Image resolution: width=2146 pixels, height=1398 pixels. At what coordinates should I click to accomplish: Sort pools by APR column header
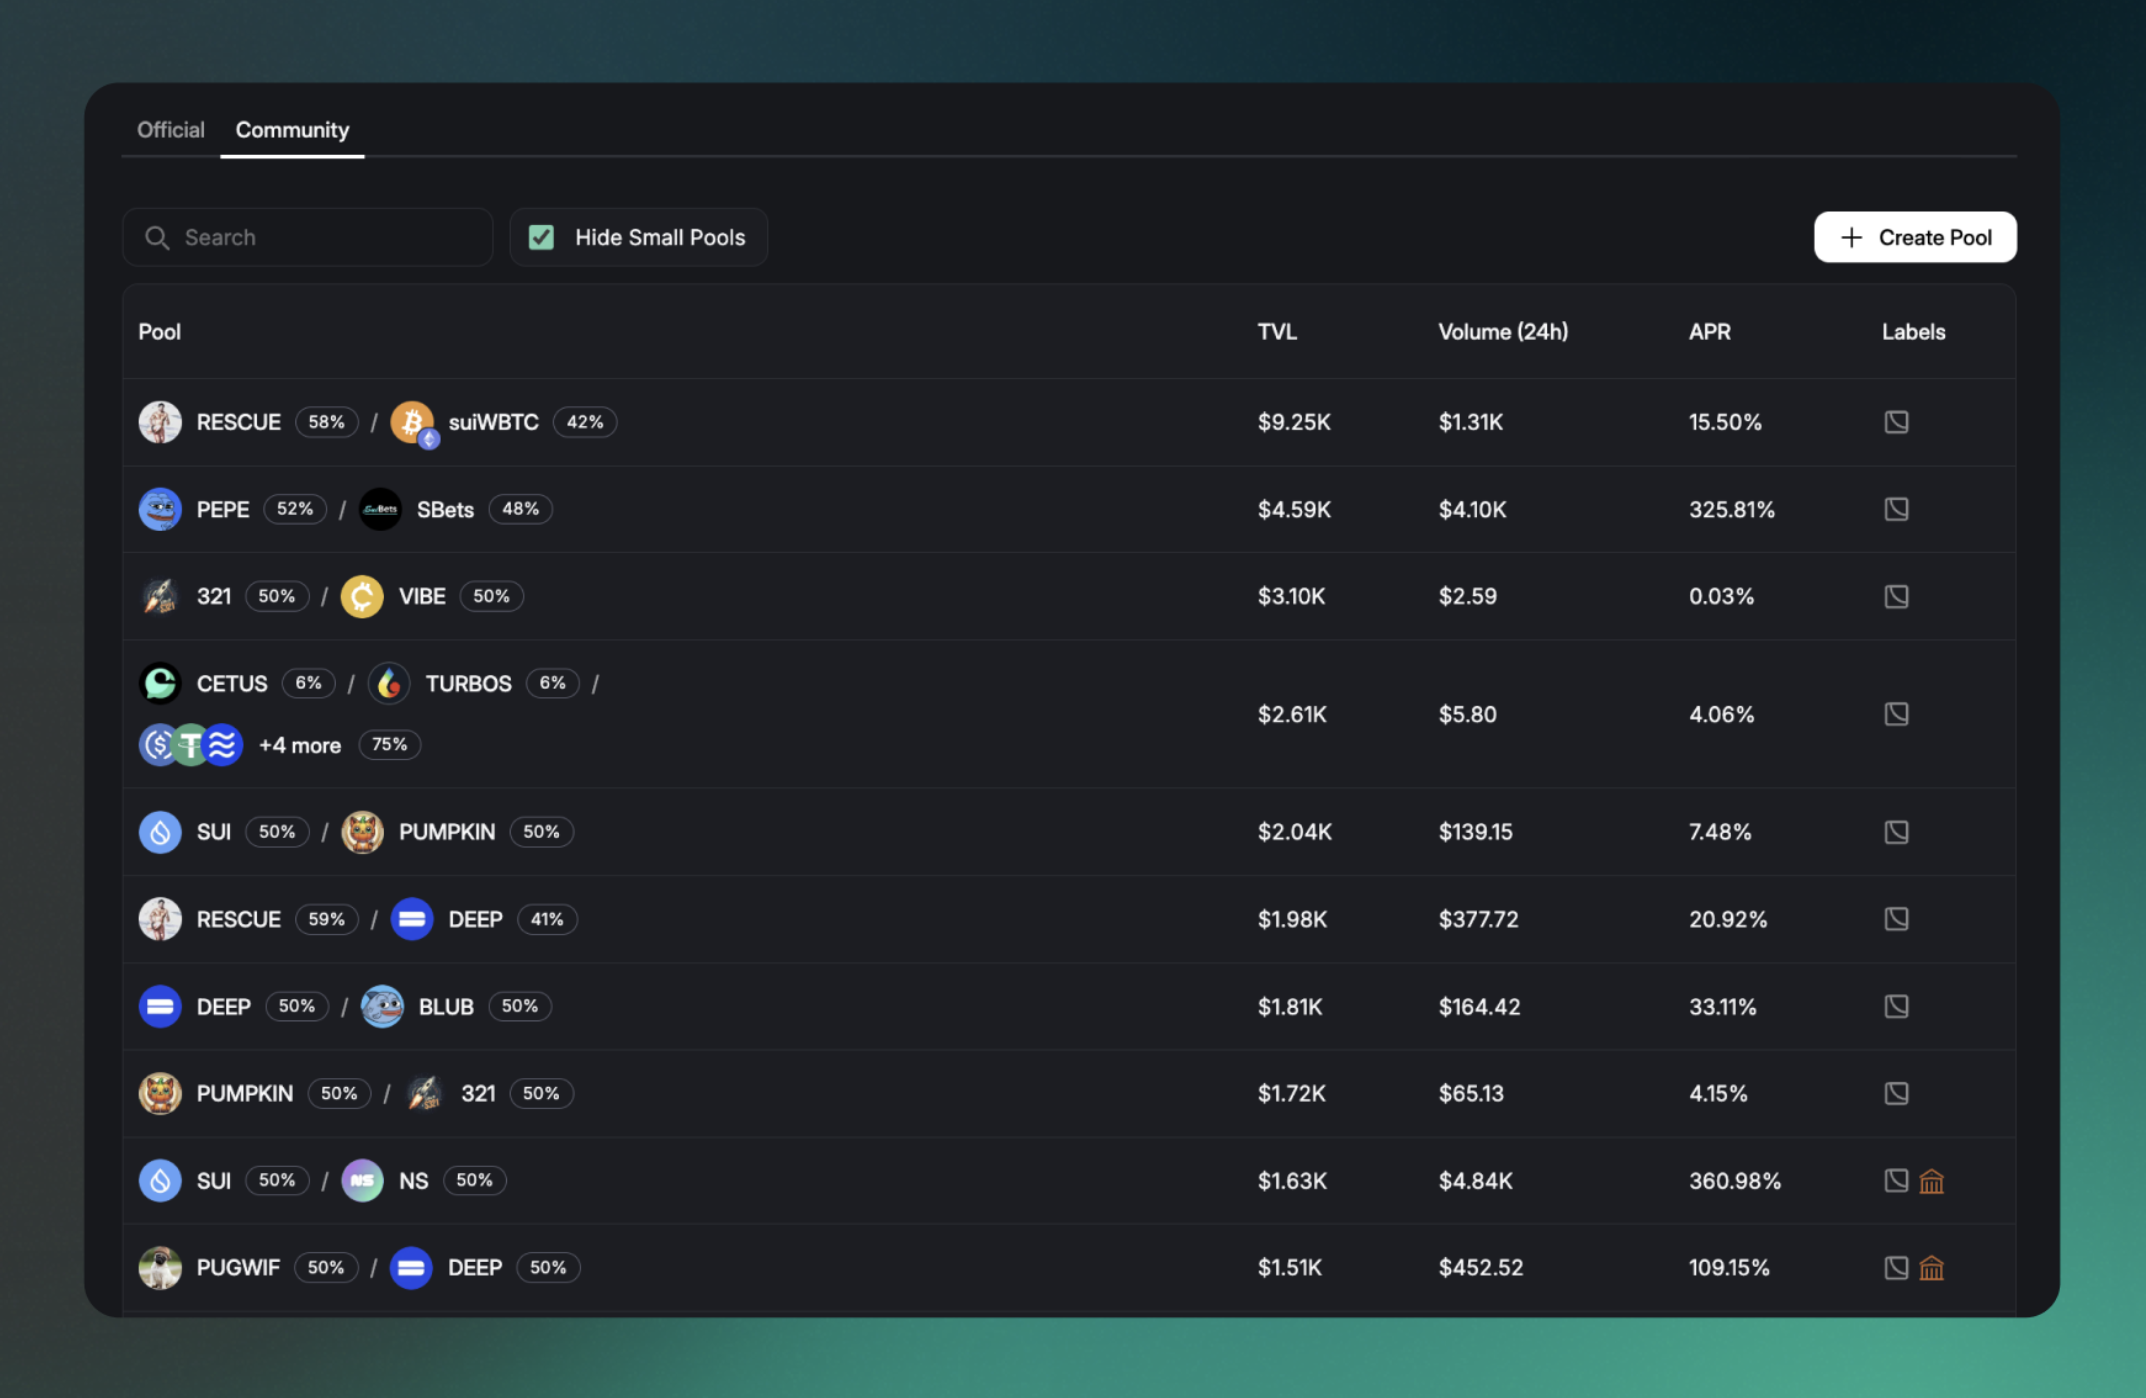click(1709, 332)
